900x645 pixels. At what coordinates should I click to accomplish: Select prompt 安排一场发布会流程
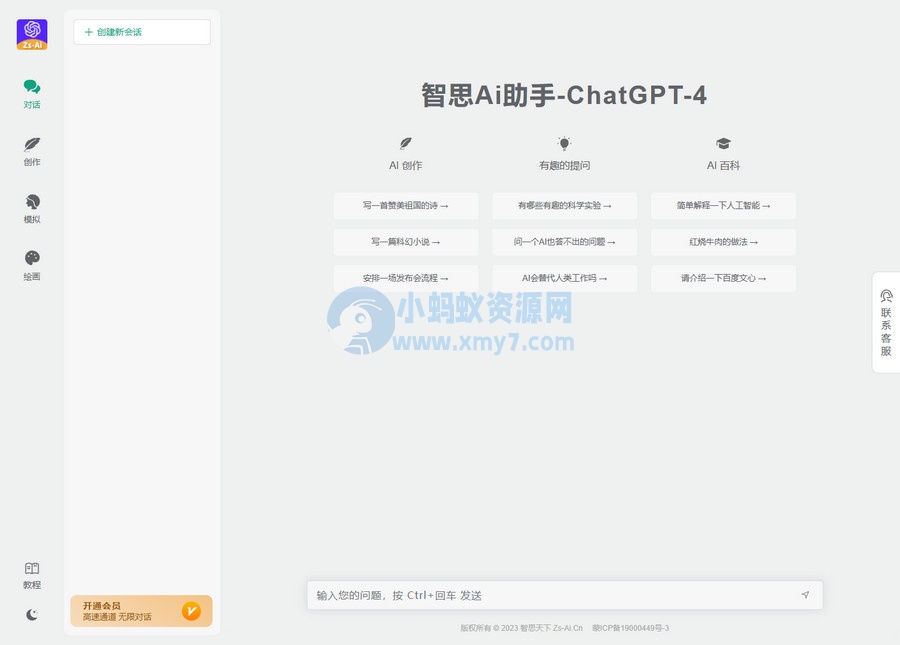click(x=406, y=278)
